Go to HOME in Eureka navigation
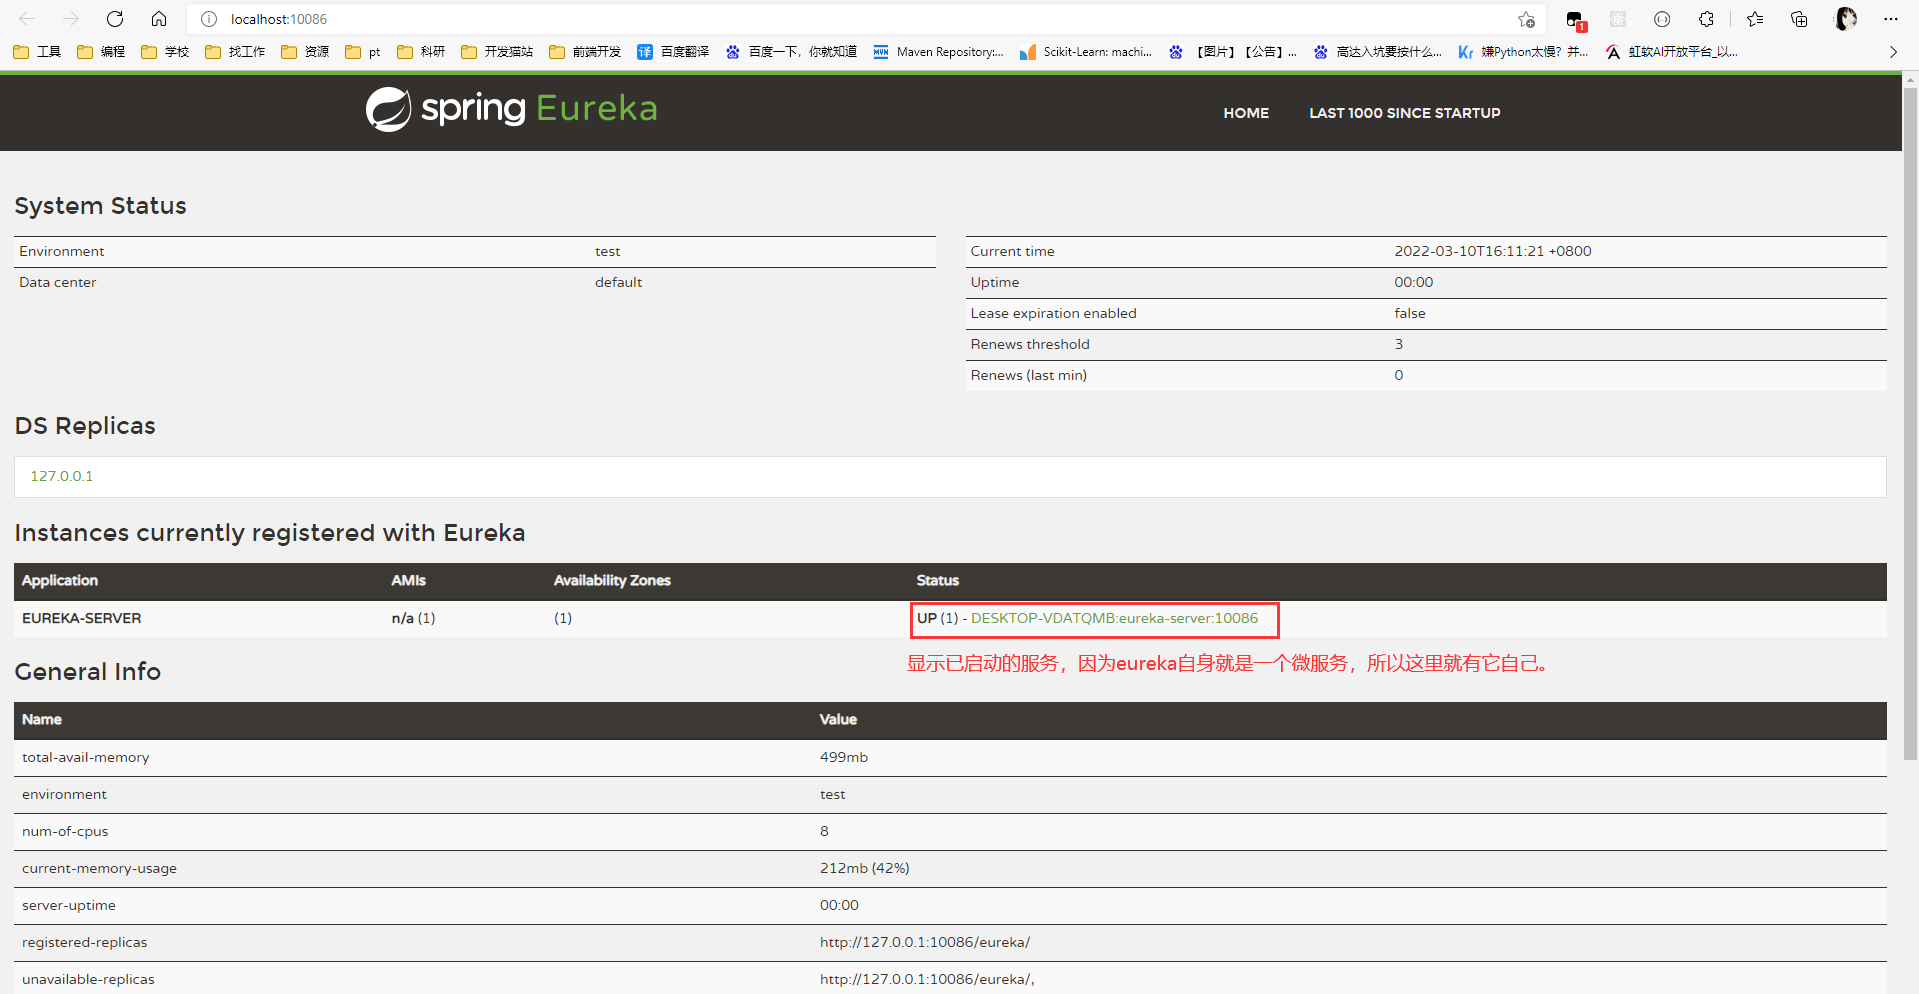This screenshot has height=994, width=1919. 1246,113
